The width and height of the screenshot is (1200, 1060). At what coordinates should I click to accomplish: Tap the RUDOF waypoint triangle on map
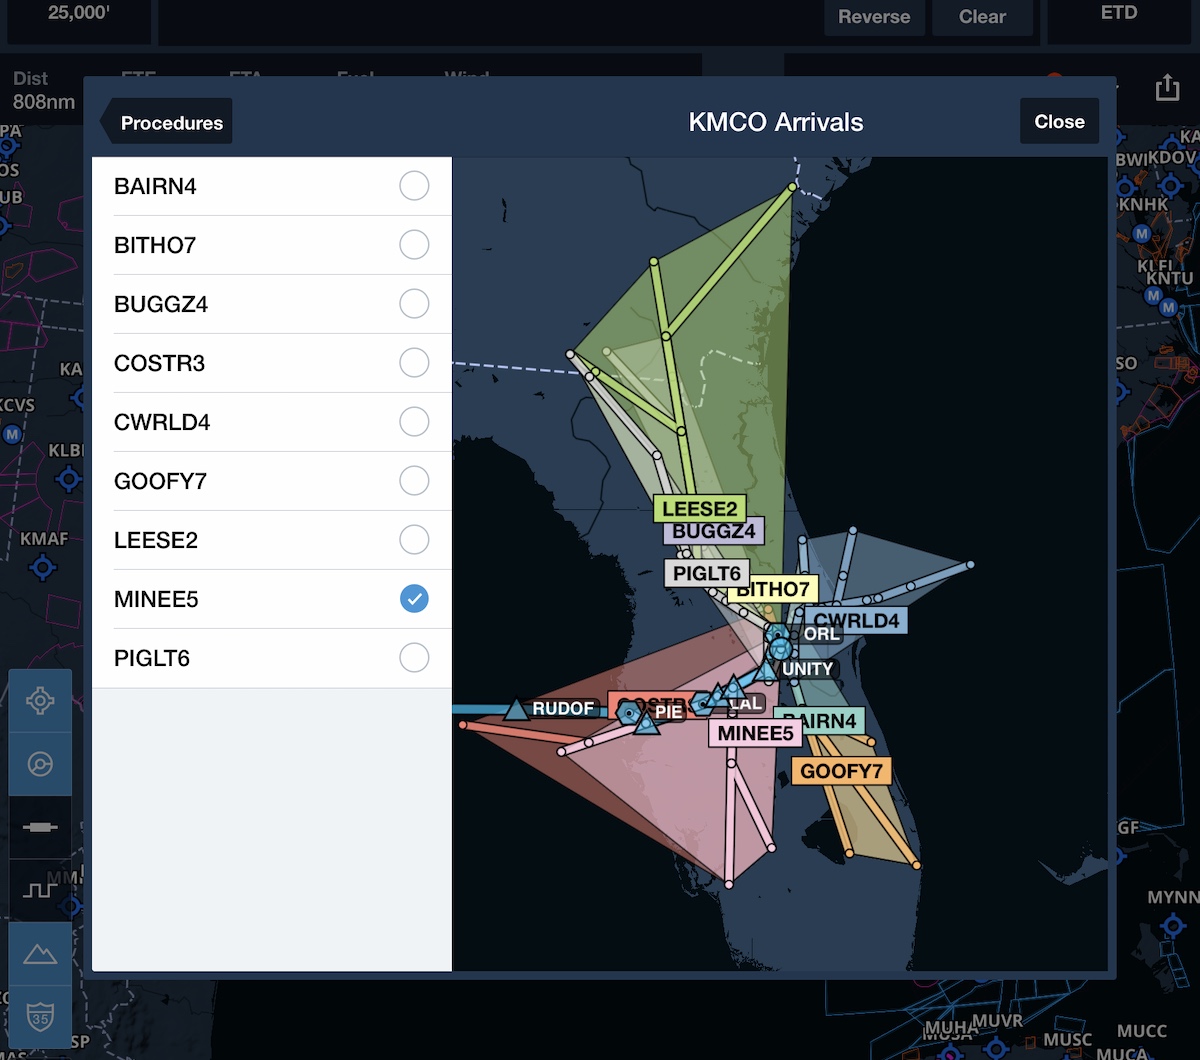(516, 710)
